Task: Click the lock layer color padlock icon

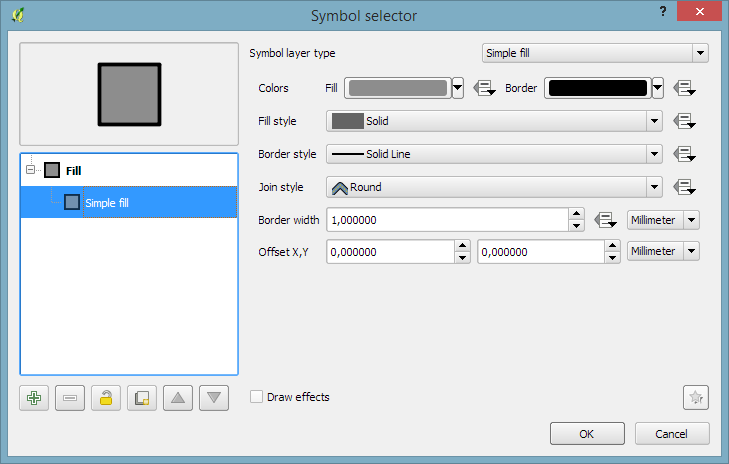Action: point(106,398)
